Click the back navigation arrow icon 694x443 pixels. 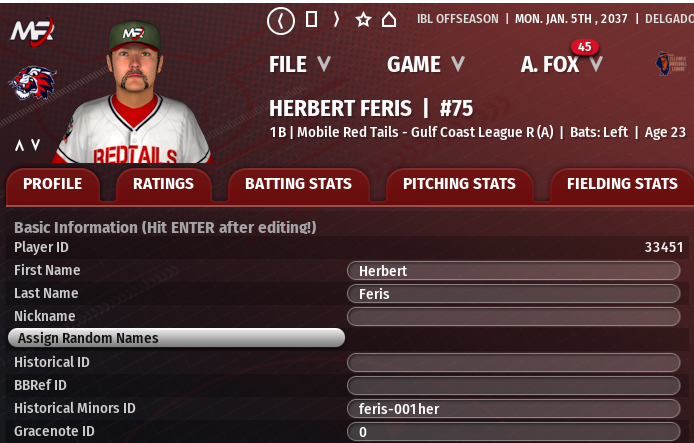pyautogui.click(x=283, y=19)
